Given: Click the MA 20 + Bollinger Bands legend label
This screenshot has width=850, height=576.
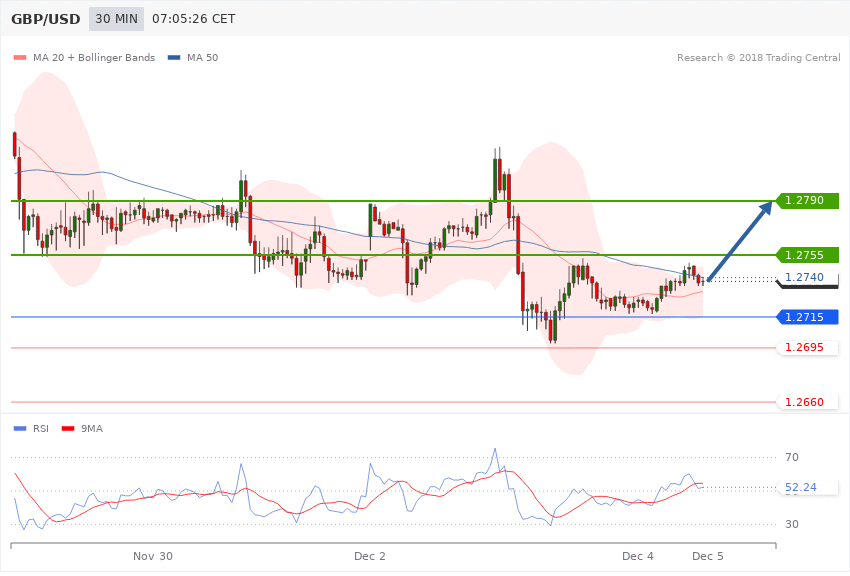Looking at the screenshot, I should click(x=94, y=57).
